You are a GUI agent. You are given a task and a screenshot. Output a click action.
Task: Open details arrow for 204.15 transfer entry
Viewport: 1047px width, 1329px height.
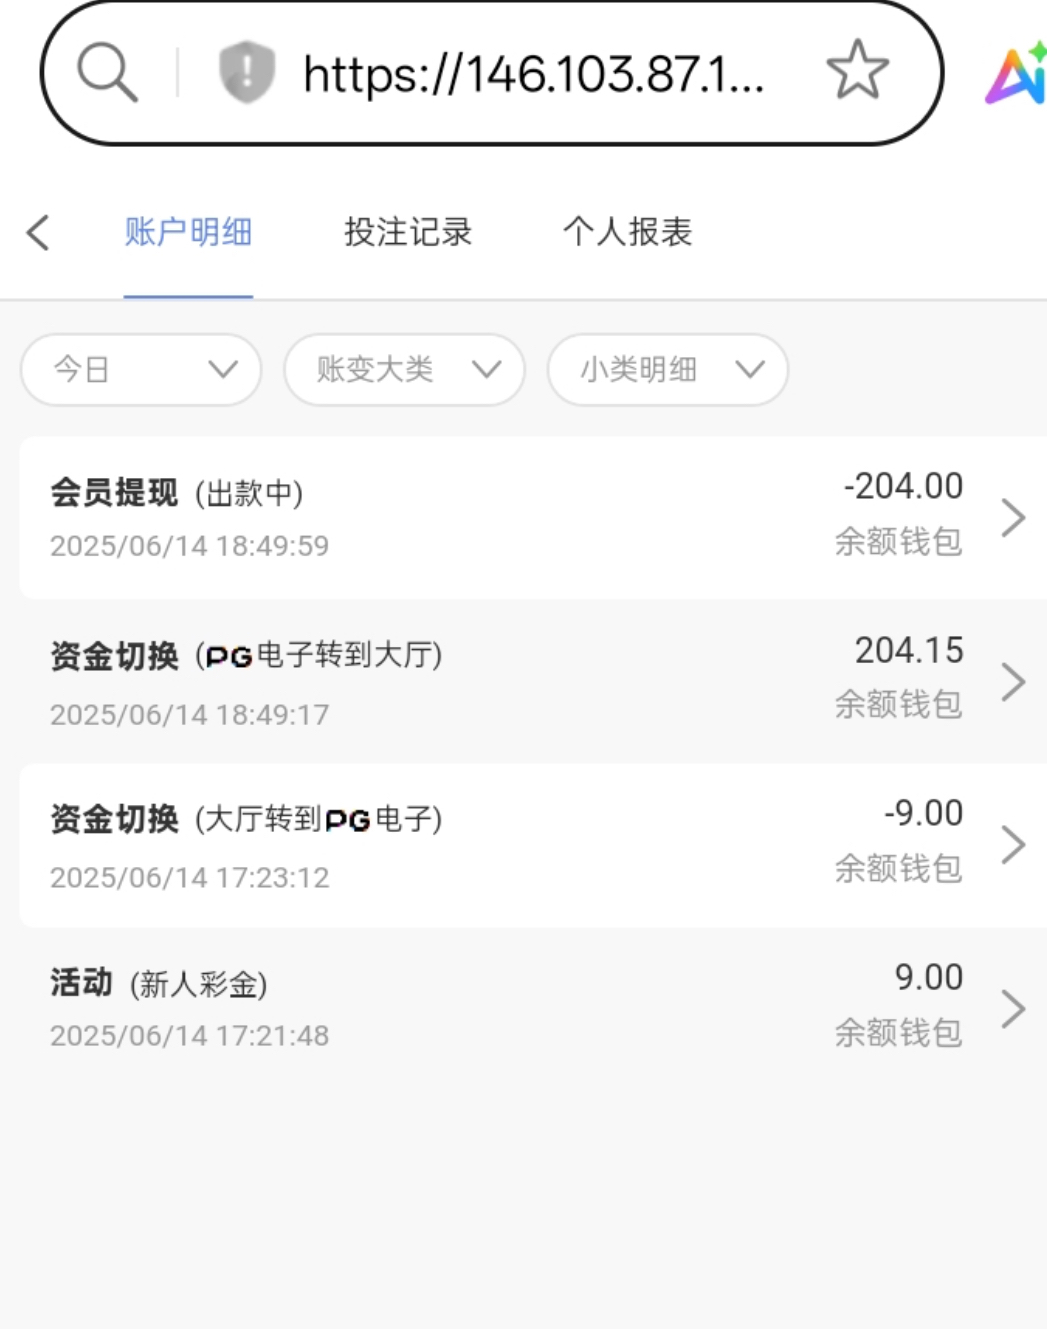1013,682
